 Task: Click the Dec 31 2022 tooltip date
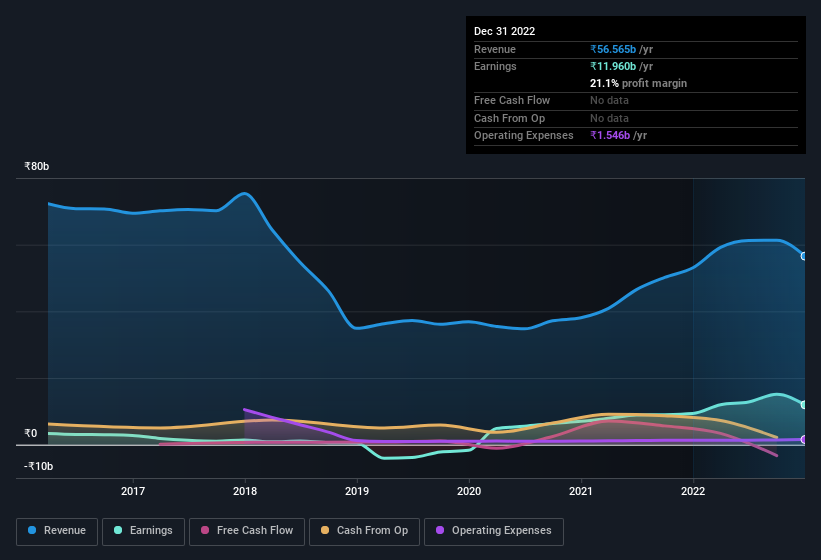504,31
